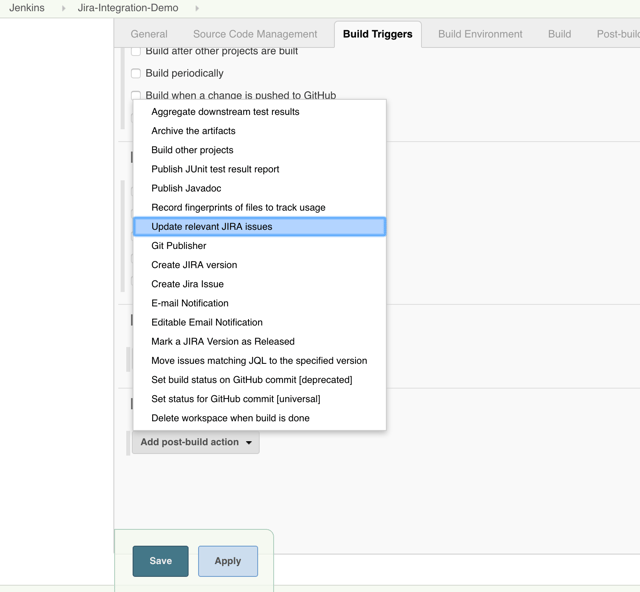Viewport: 640px width, 592px height.
Task: Choose Publish JUnit test result report
Action: [260, 169]
